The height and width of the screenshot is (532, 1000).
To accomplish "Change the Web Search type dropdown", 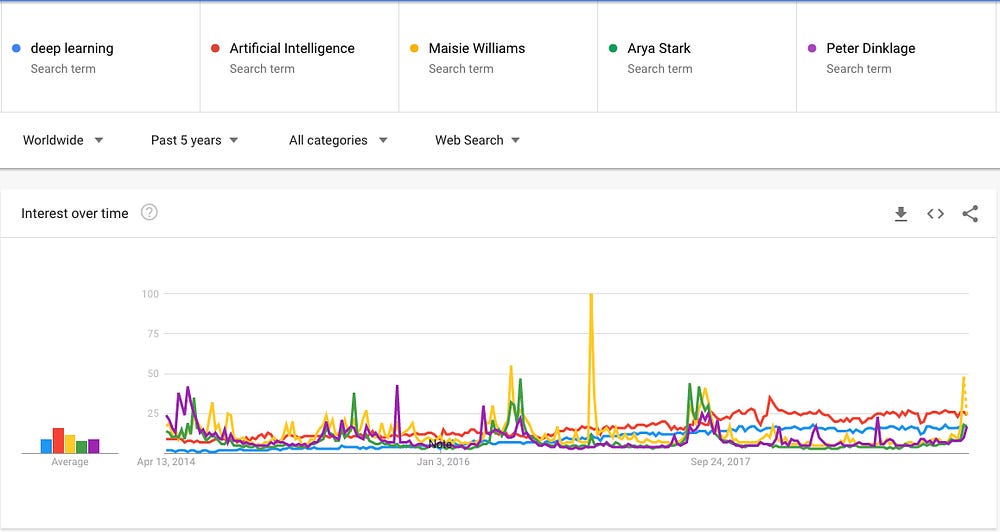I will click(x=477, y=140).
